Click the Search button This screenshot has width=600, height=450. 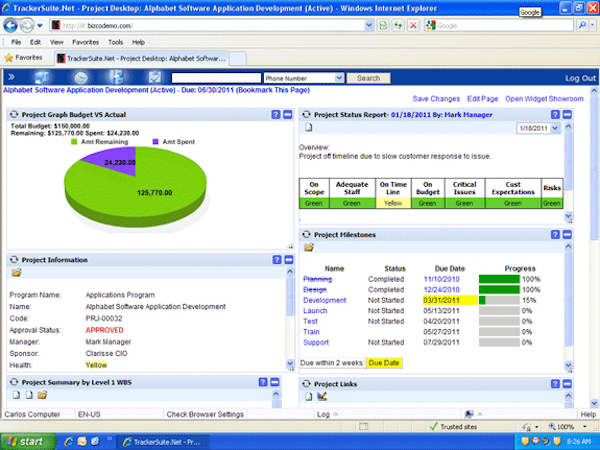point(368,78)
